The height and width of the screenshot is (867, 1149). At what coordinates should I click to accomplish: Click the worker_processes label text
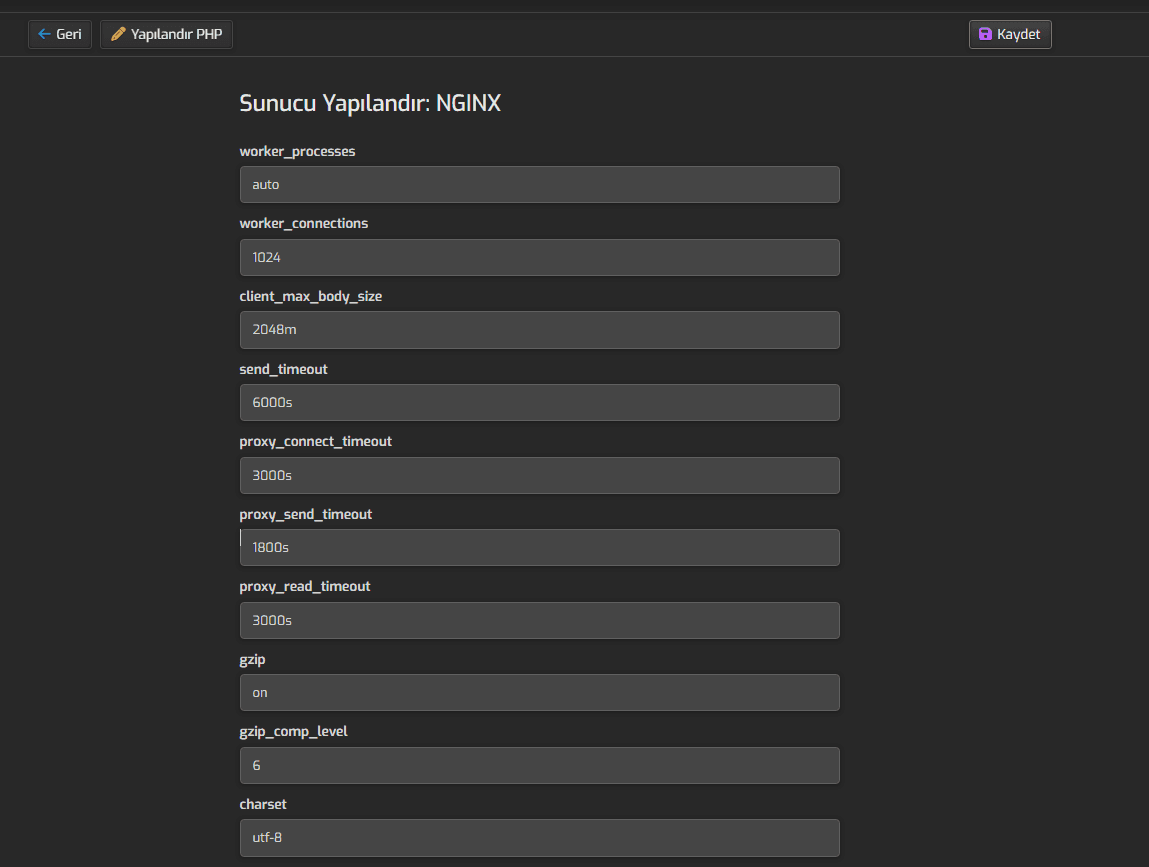297,151
